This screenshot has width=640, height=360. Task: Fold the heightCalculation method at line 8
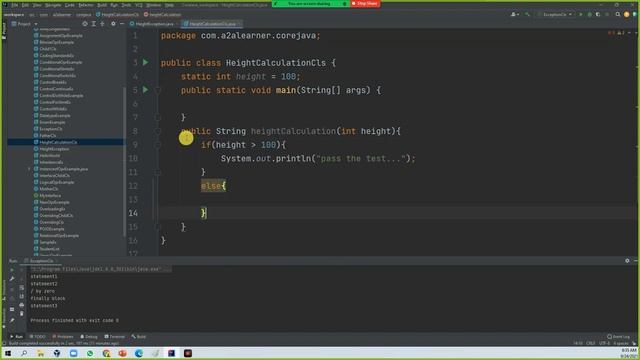(158, 131)
